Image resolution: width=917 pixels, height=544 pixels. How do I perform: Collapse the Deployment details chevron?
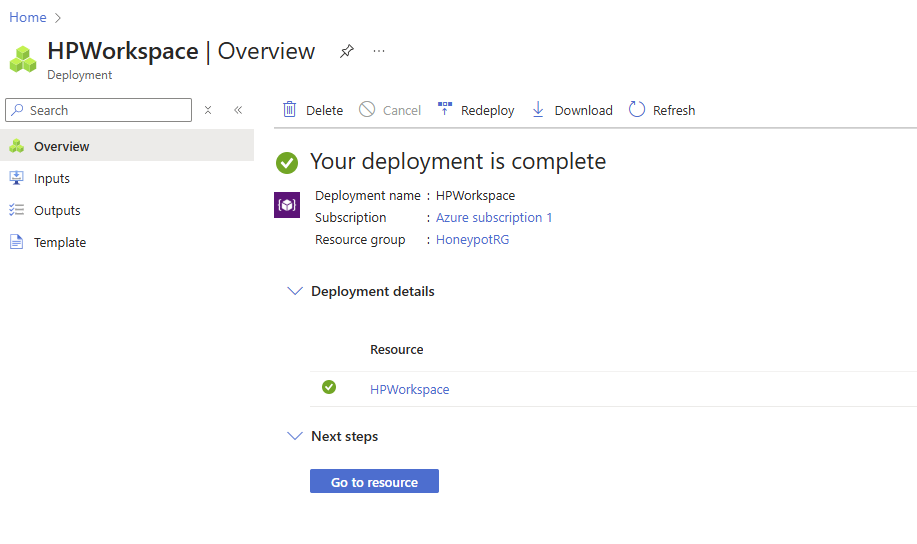pyautogui.click(x=295, y=291)
